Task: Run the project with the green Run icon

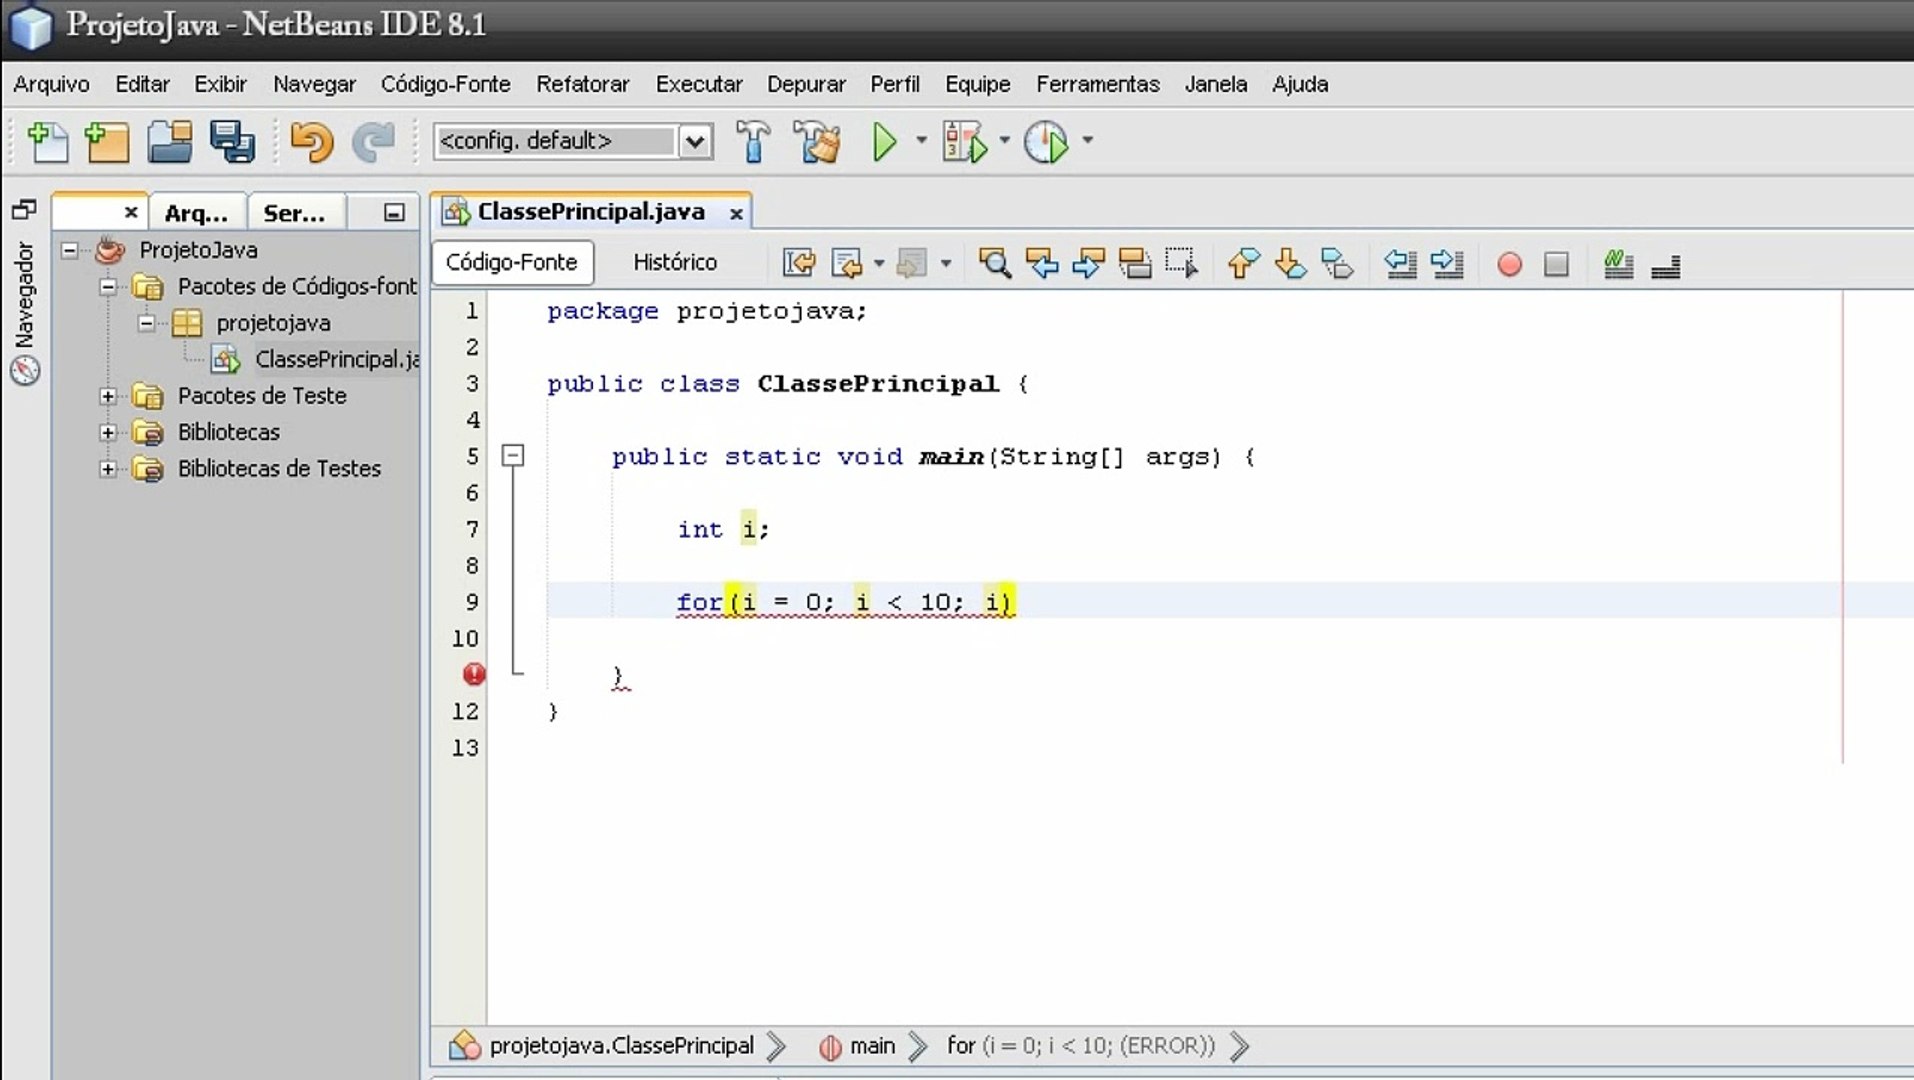Action: click(x=883, y=142)
